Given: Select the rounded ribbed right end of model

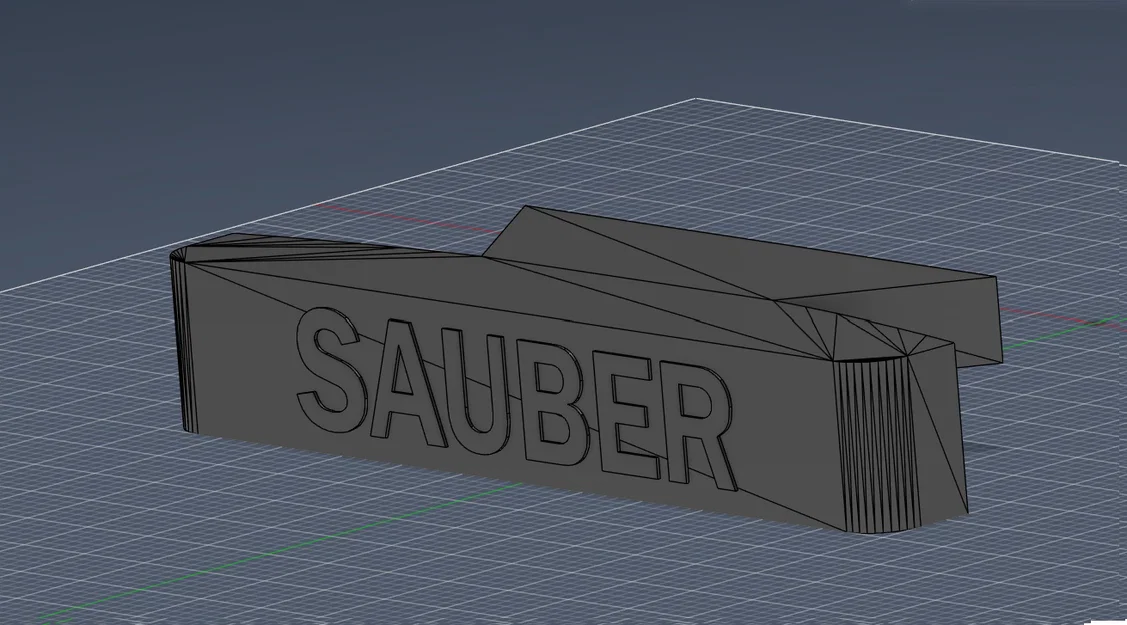Looking at the screenshot, I should 878,443.
